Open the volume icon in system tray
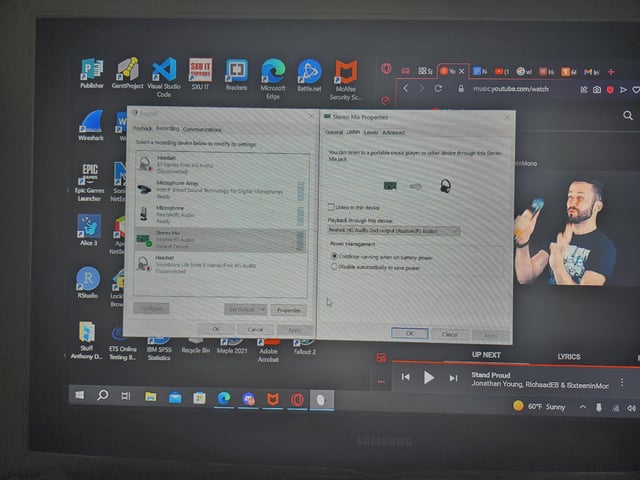 [x=631, y=408]
